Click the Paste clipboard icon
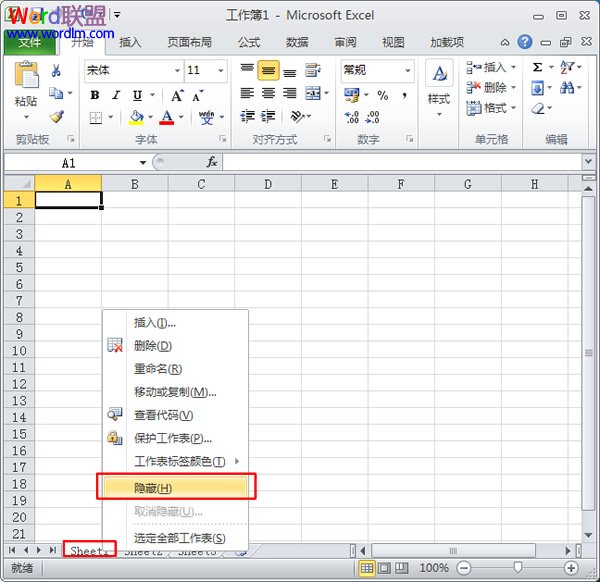This screenshot has width=600, height=582. (x=26, y=78)
